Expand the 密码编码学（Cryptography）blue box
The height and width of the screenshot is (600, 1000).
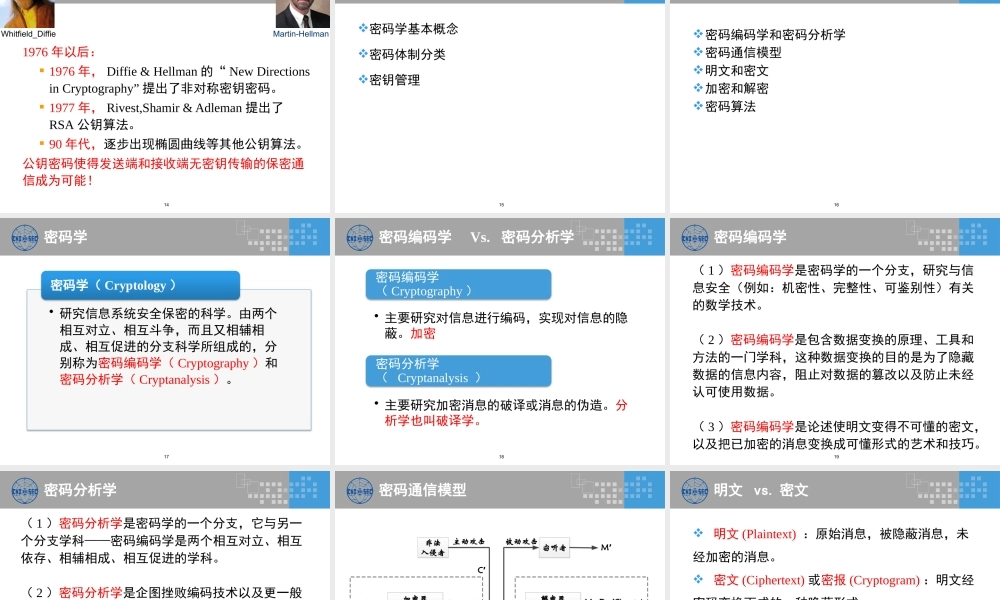click(x=458, y=283)
